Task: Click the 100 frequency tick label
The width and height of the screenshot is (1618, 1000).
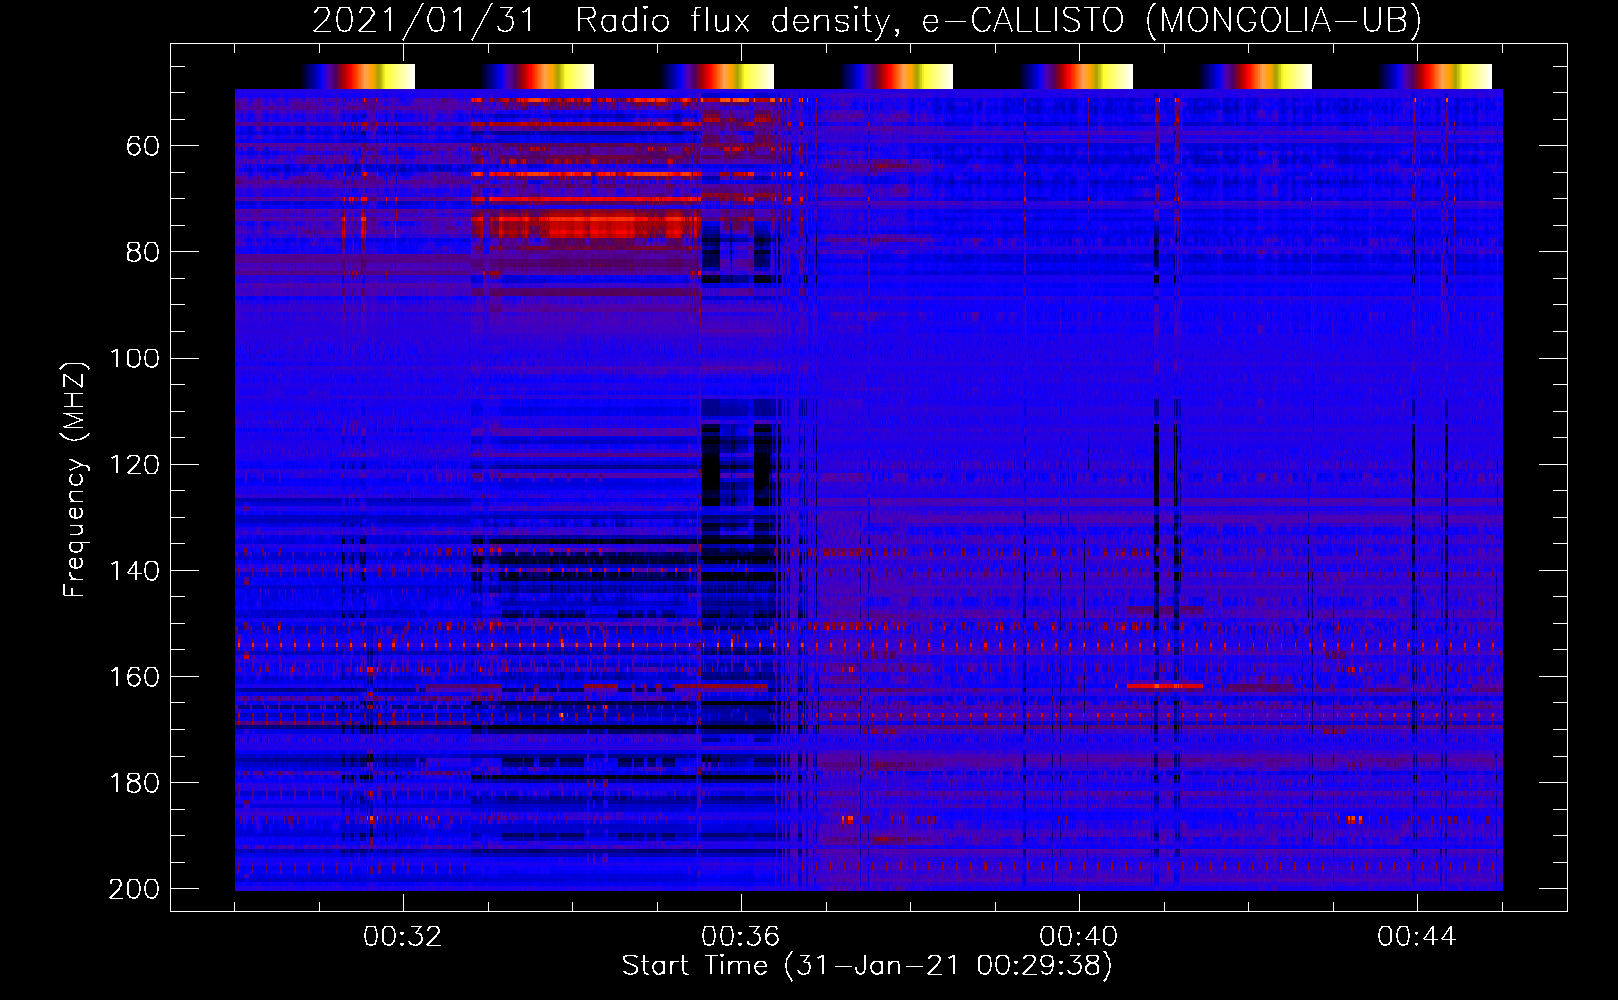Action: 135,358
